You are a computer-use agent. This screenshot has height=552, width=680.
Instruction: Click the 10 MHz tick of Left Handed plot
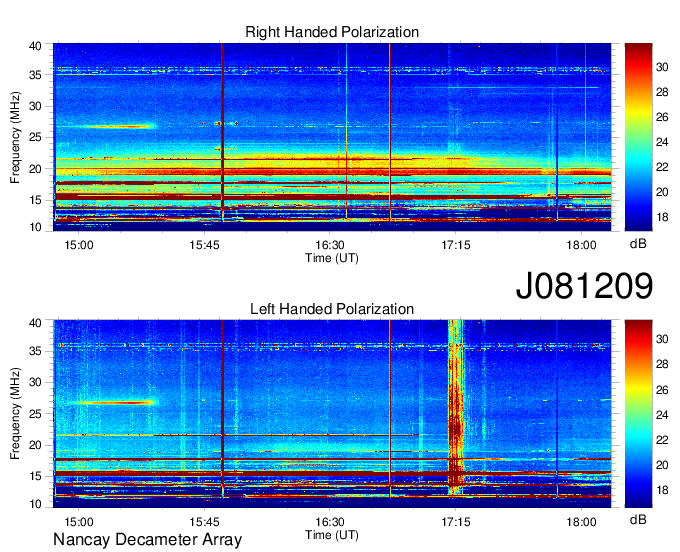click(x=35, y=504)
